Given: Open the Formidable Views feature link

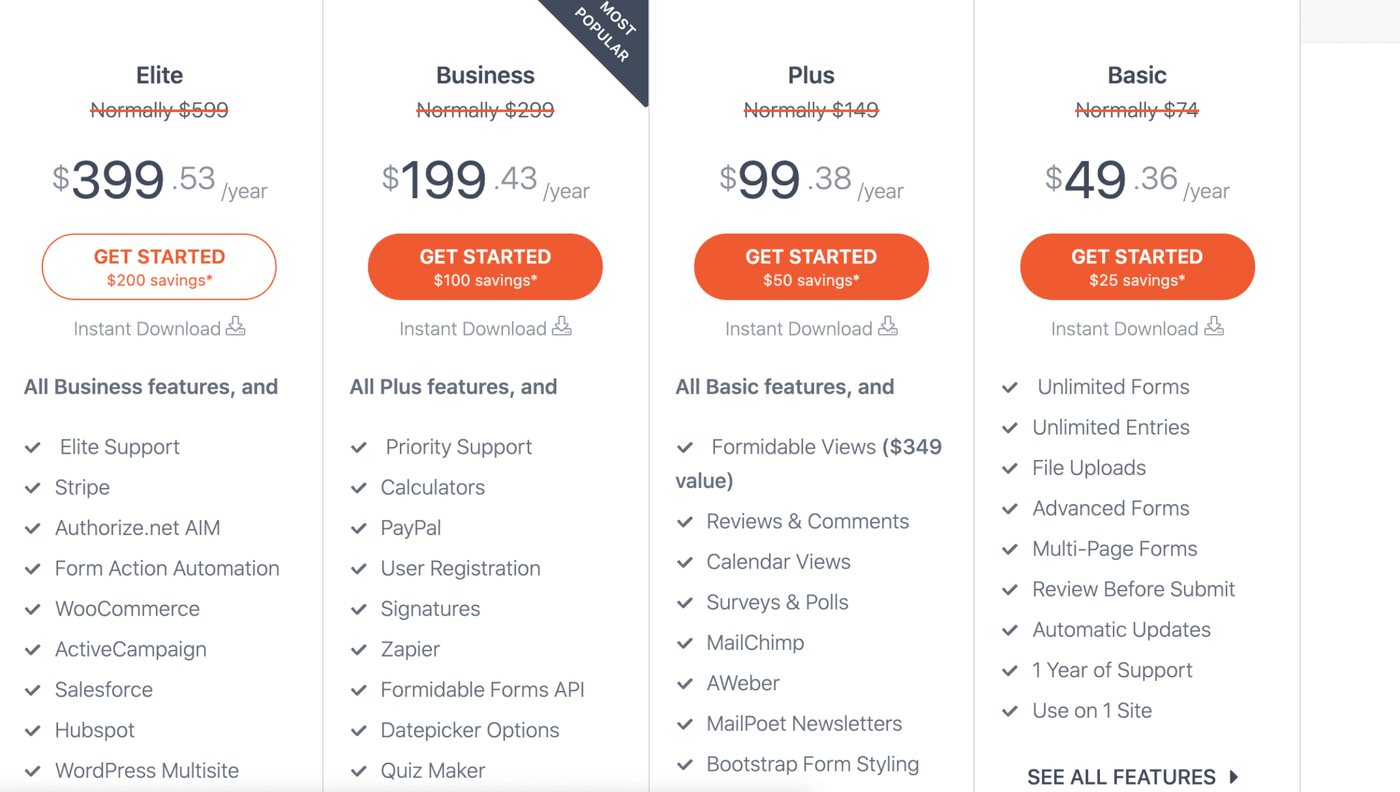Looking at the screenshot, I should (793, 447).
